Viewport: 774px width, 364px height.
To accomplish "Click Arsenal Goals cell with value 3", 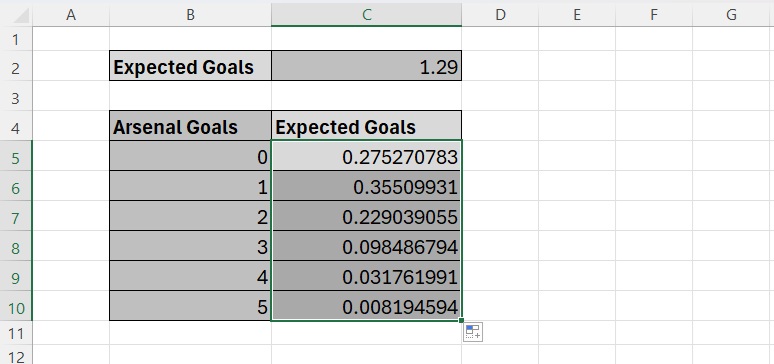I will pos(191,246).
